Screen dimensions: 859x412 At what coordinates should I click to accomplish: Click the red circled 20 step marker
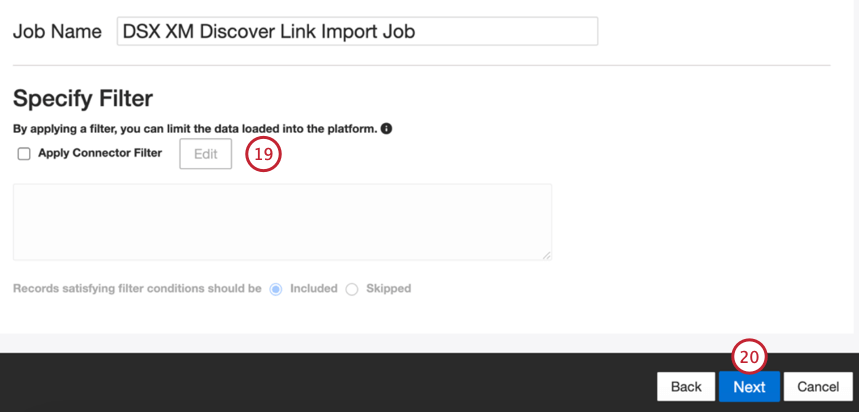point(749,357)
